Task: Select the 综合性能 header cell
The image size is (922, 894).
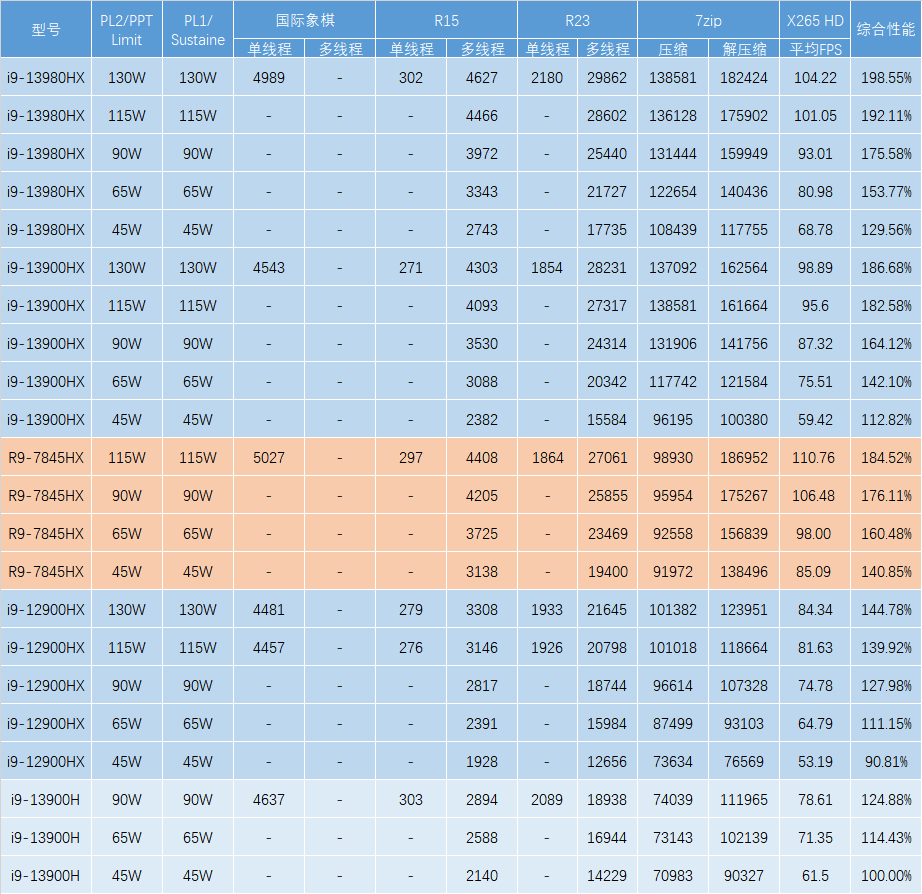Action: [886, 29]
